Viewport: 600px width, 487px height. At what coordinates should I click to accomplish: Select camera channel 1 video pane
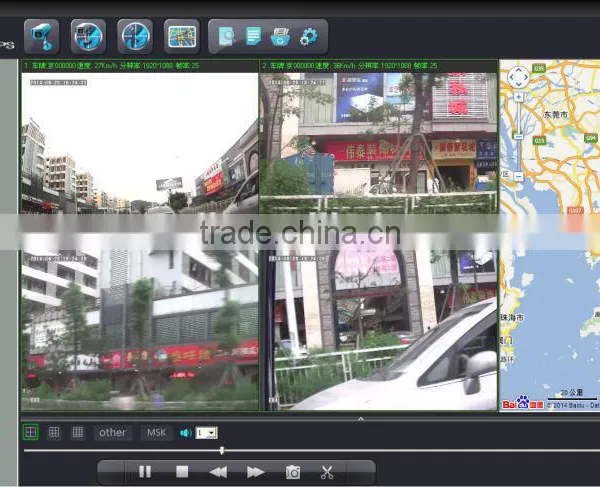tap(140, 143)
